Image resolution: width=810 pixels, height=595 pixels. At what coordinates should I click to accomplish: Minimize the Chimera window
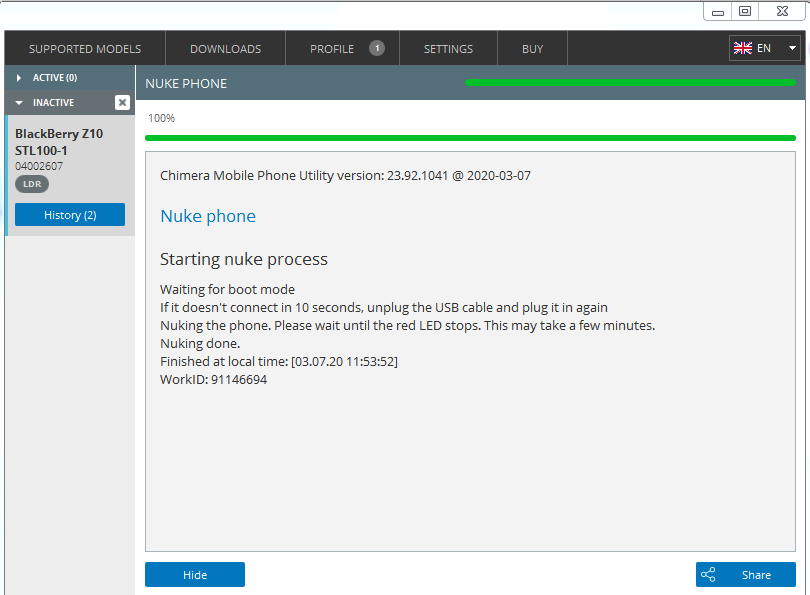(718, 12)
